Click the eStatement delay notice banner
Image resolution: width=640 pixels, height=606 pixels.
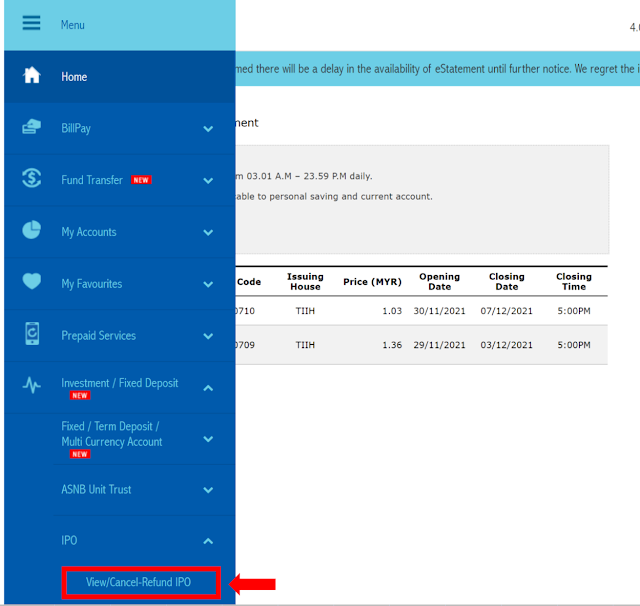pyautogui.click(x=438, y=69)
